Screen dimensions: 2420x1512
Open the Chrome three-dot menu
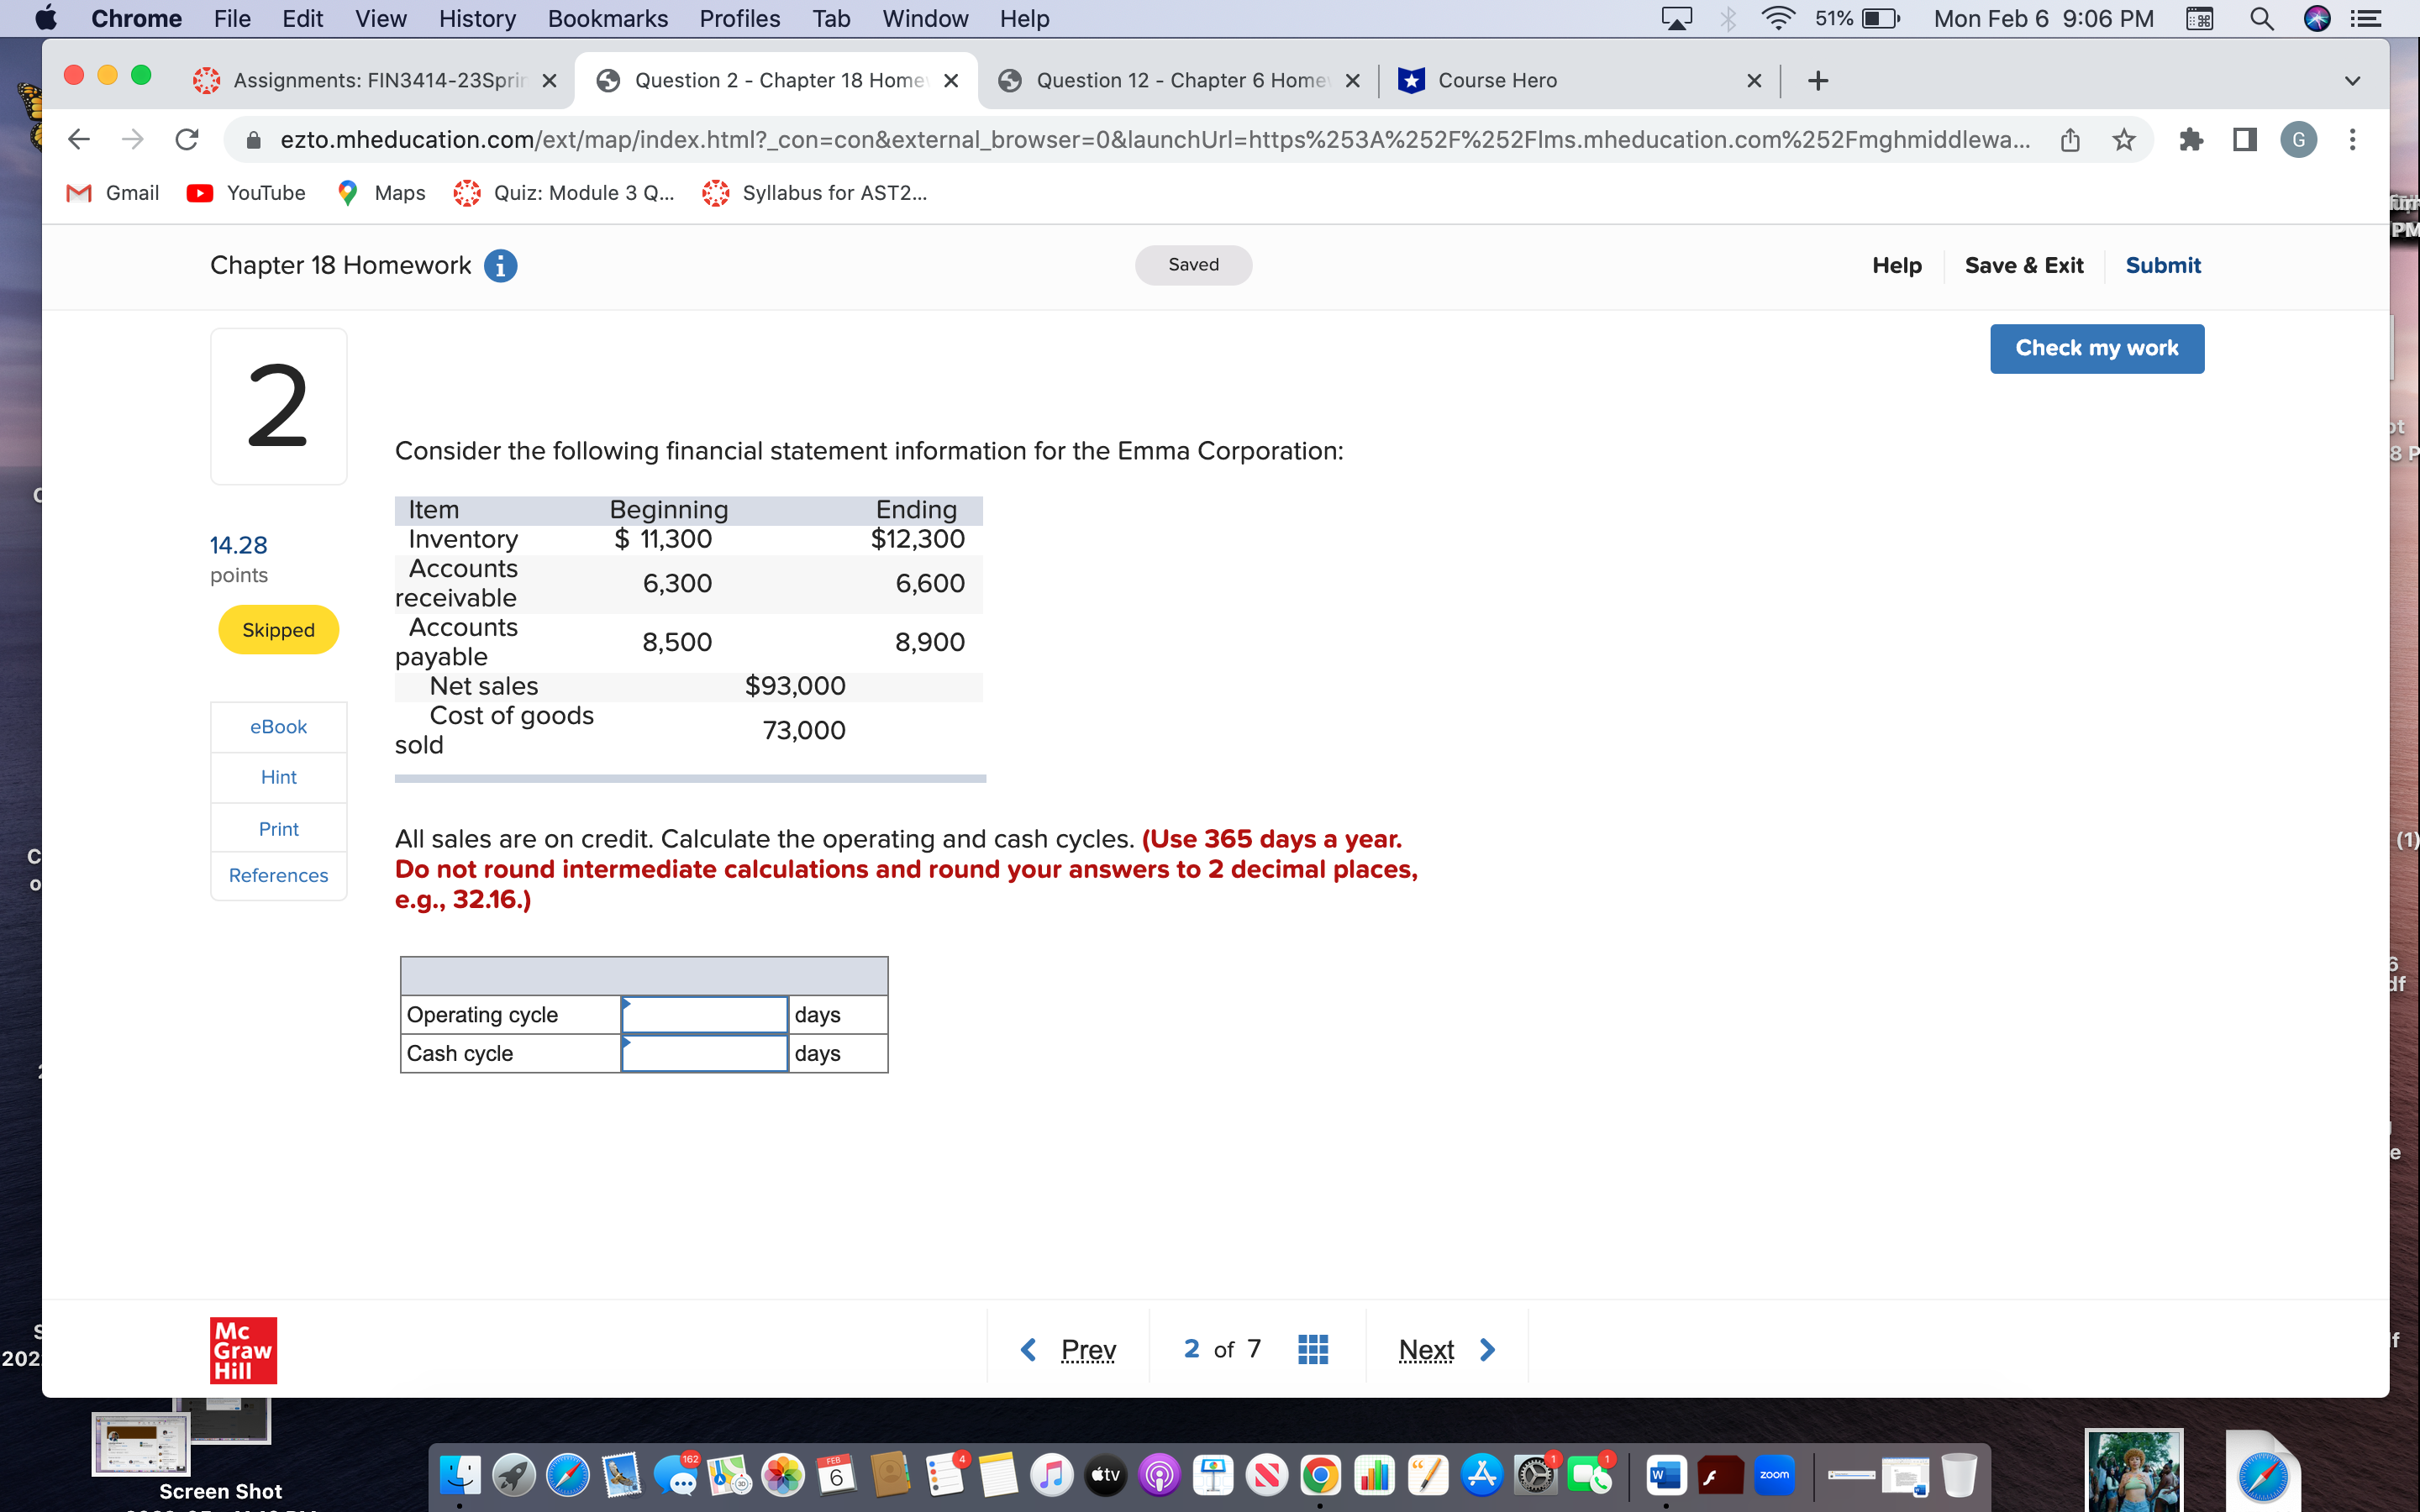point(2352,139)
